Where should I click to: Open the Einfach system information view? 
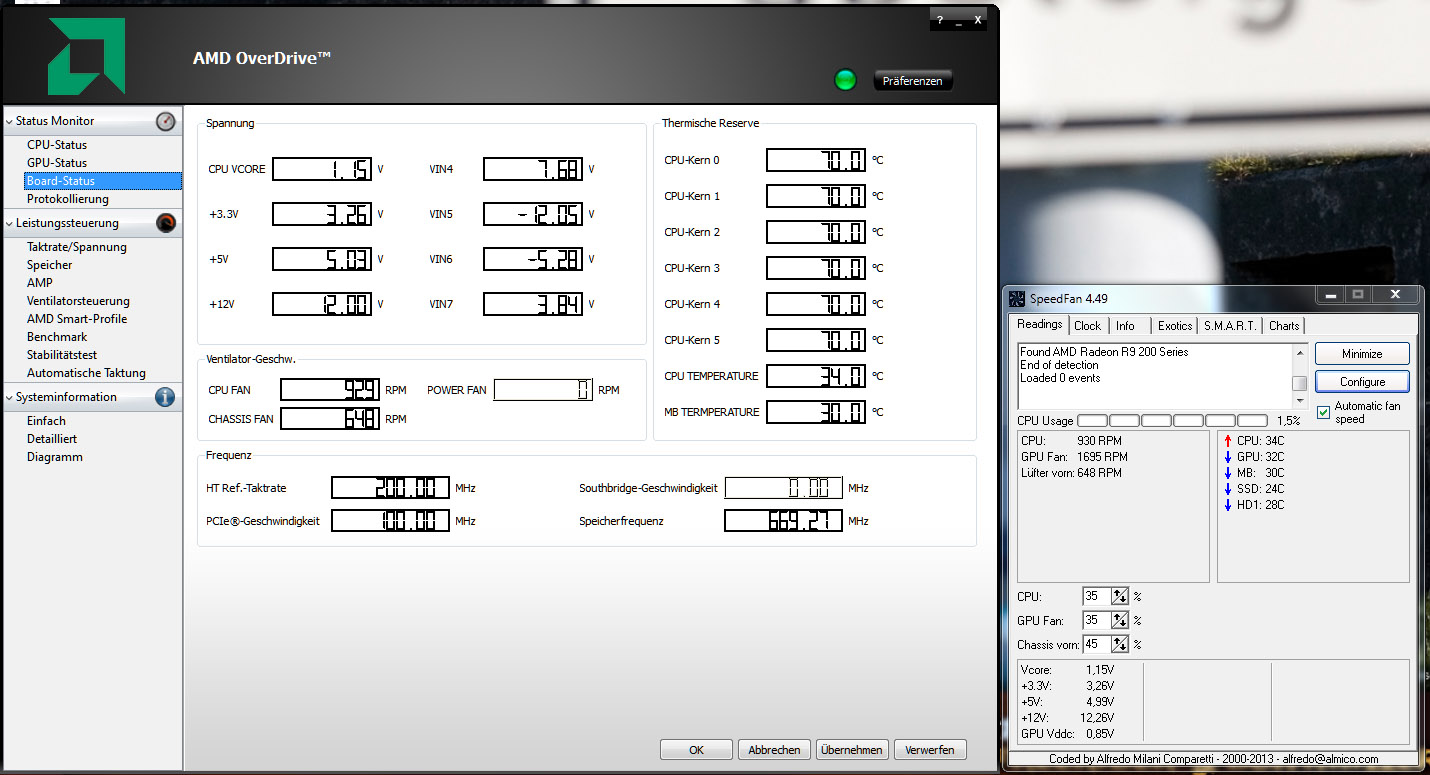[x=46, y=421]
